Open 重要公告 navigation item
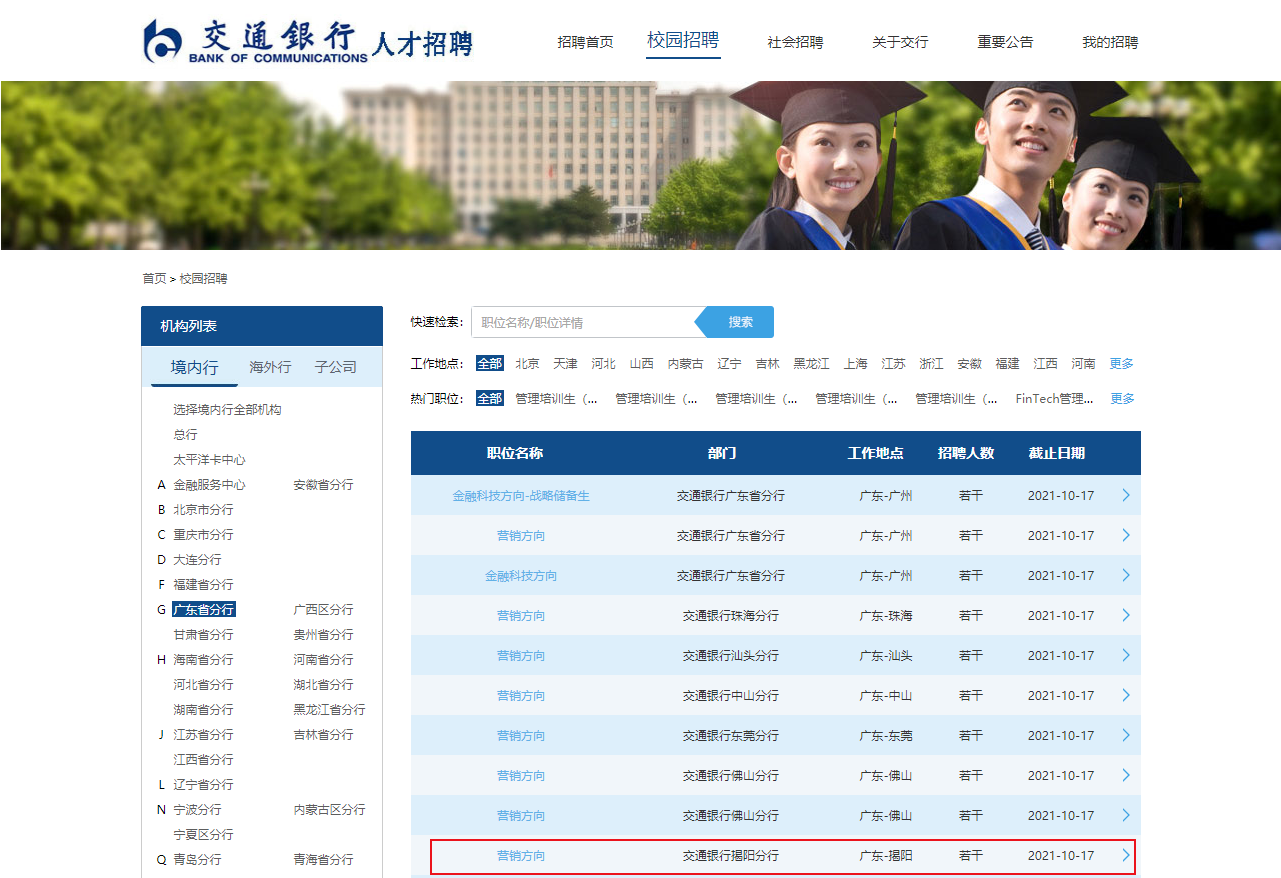 1005,42
